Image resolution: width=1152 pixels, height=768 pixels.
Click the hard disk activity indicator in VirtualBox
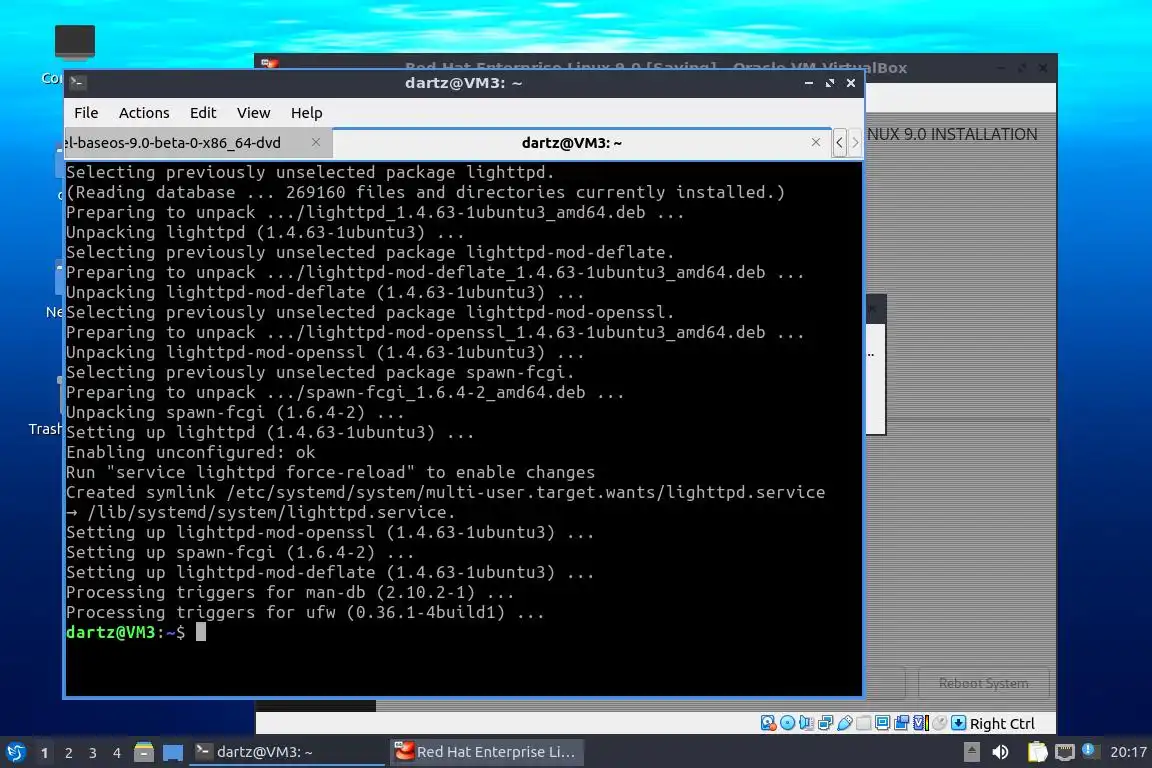[768, 723]
